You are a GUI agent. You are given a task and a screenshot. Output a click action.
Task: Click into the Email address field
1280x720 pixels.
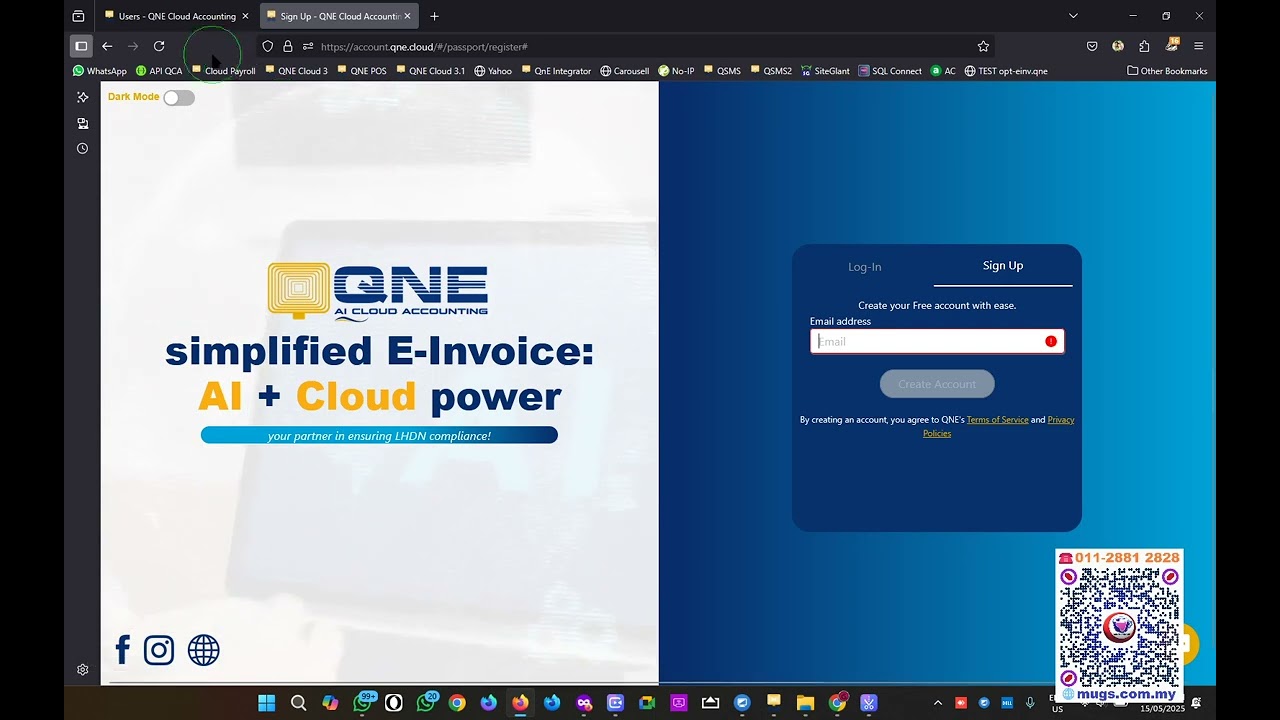[x=937, y=341]
